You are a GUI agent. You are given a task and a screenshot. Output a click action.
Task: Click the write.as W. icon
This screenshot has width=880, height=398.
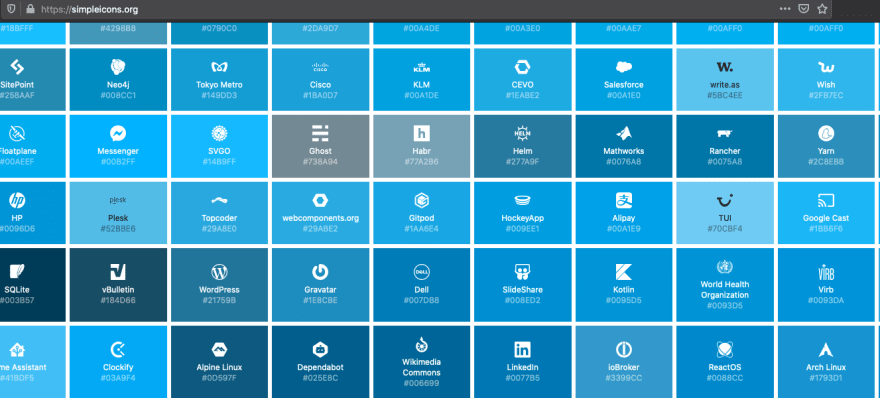[725, 67]
